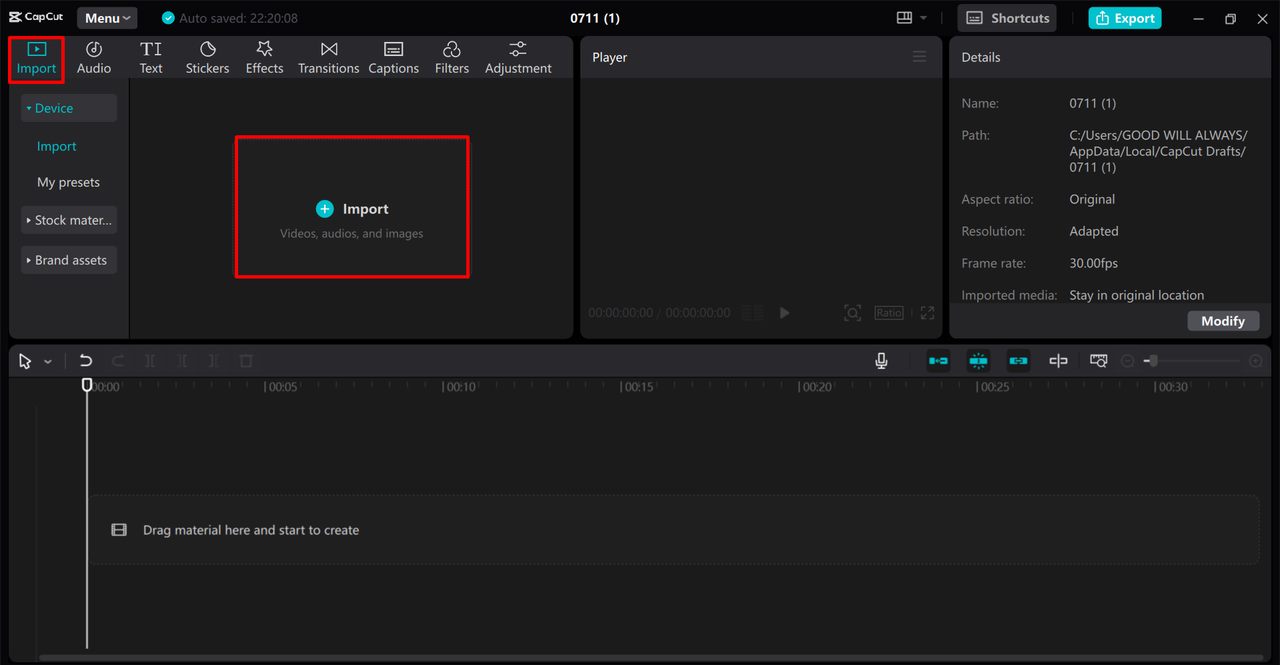Toggle the Player fullscreen icon
This screenshot has width=1280, height=665.
click(x=927, y=313)
